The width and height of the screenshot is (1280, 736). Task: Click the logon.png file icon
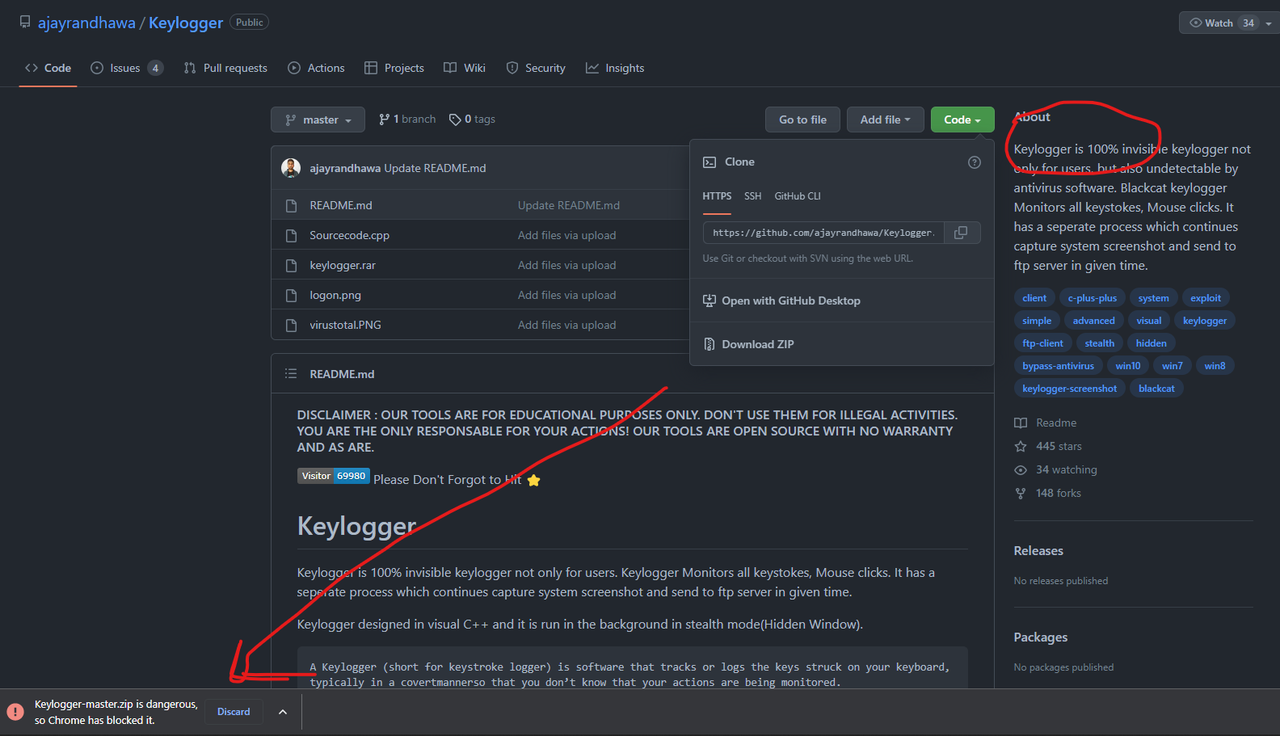click(291, 295)
